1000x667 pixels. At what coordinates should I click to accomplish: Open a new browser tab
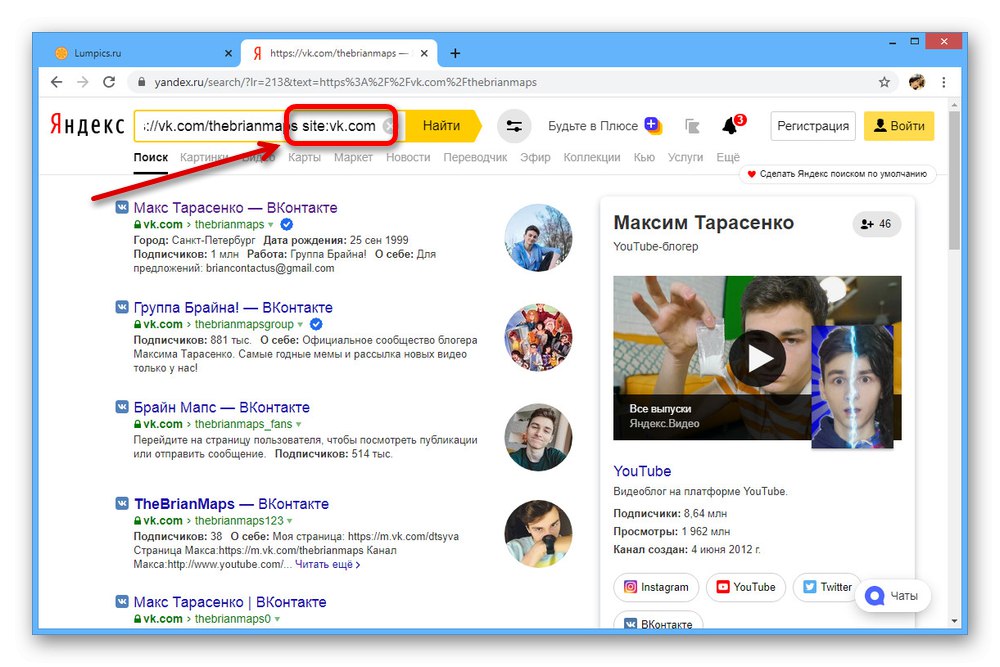tap(455, 54)
